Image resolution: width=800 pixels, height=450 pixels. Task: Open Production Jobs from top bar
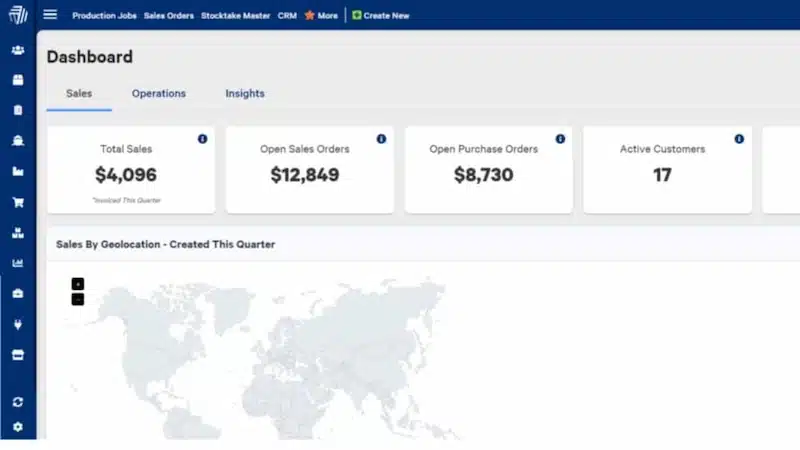click(x=105, y=16)
